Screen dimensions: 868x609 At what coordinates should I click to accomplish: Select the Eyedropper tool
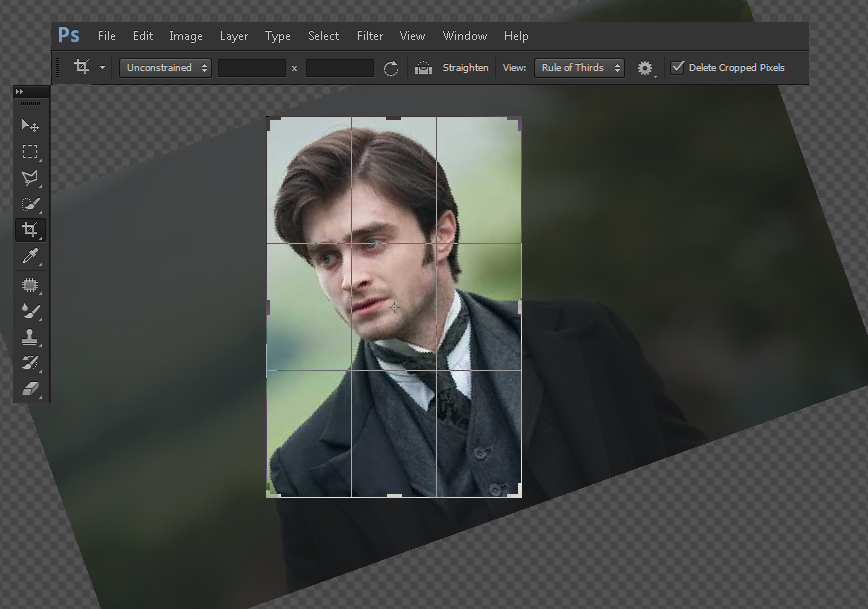pos(30,256)
